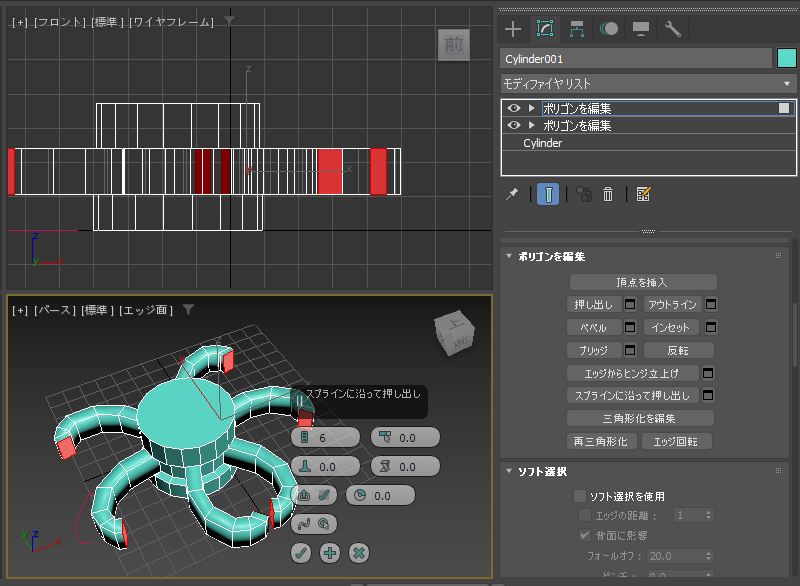Confirm caddy with the OK checkmark button
Image resolution: width=800 pixels, height=586 pixels.
301,553
